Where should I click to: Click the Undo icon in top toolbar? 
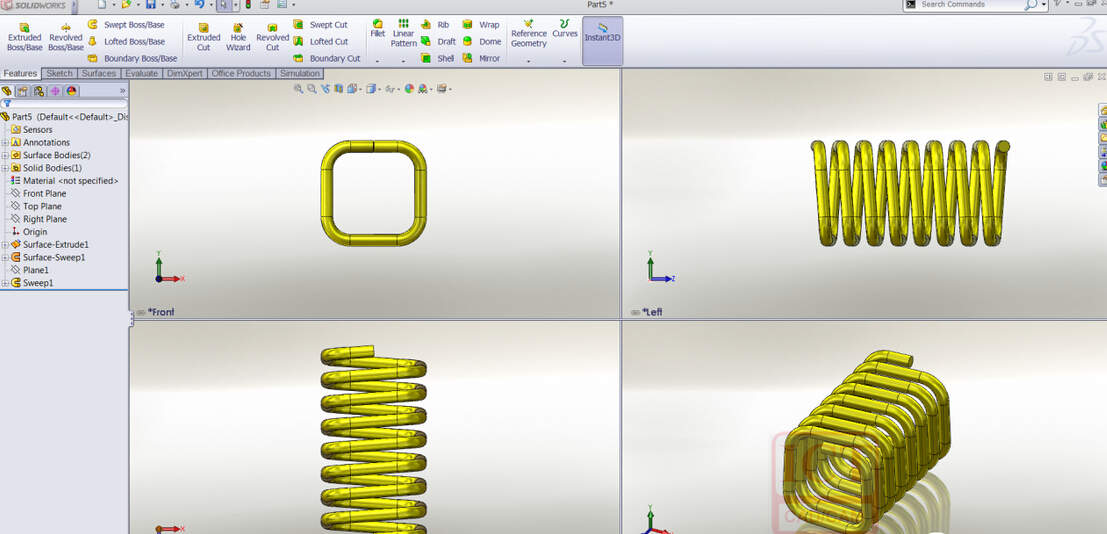199,4
